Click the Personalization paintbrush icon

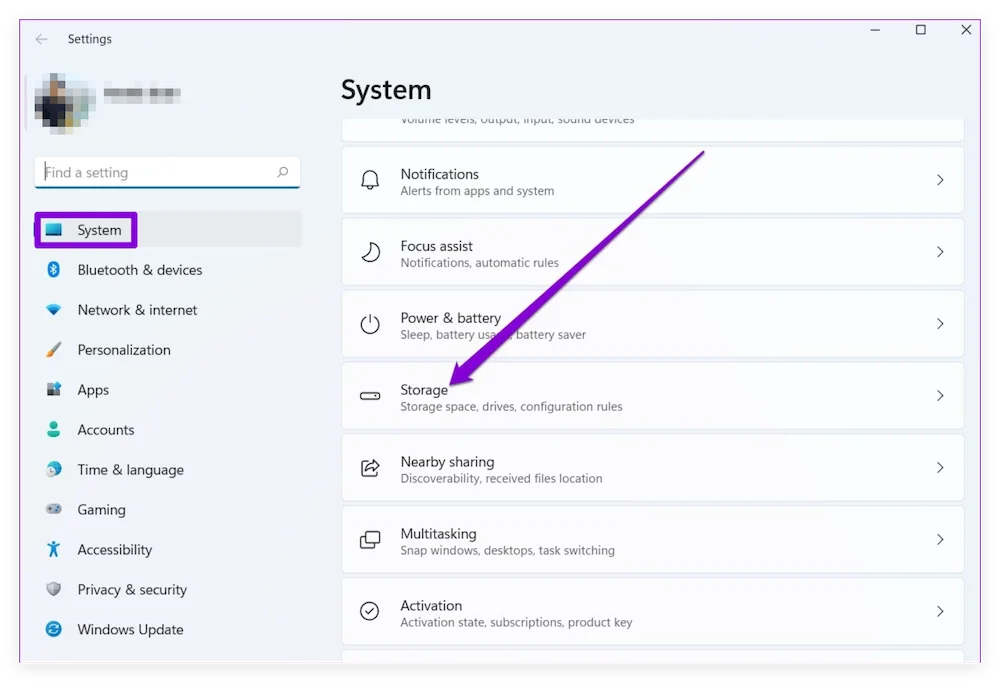coord(54,350)
